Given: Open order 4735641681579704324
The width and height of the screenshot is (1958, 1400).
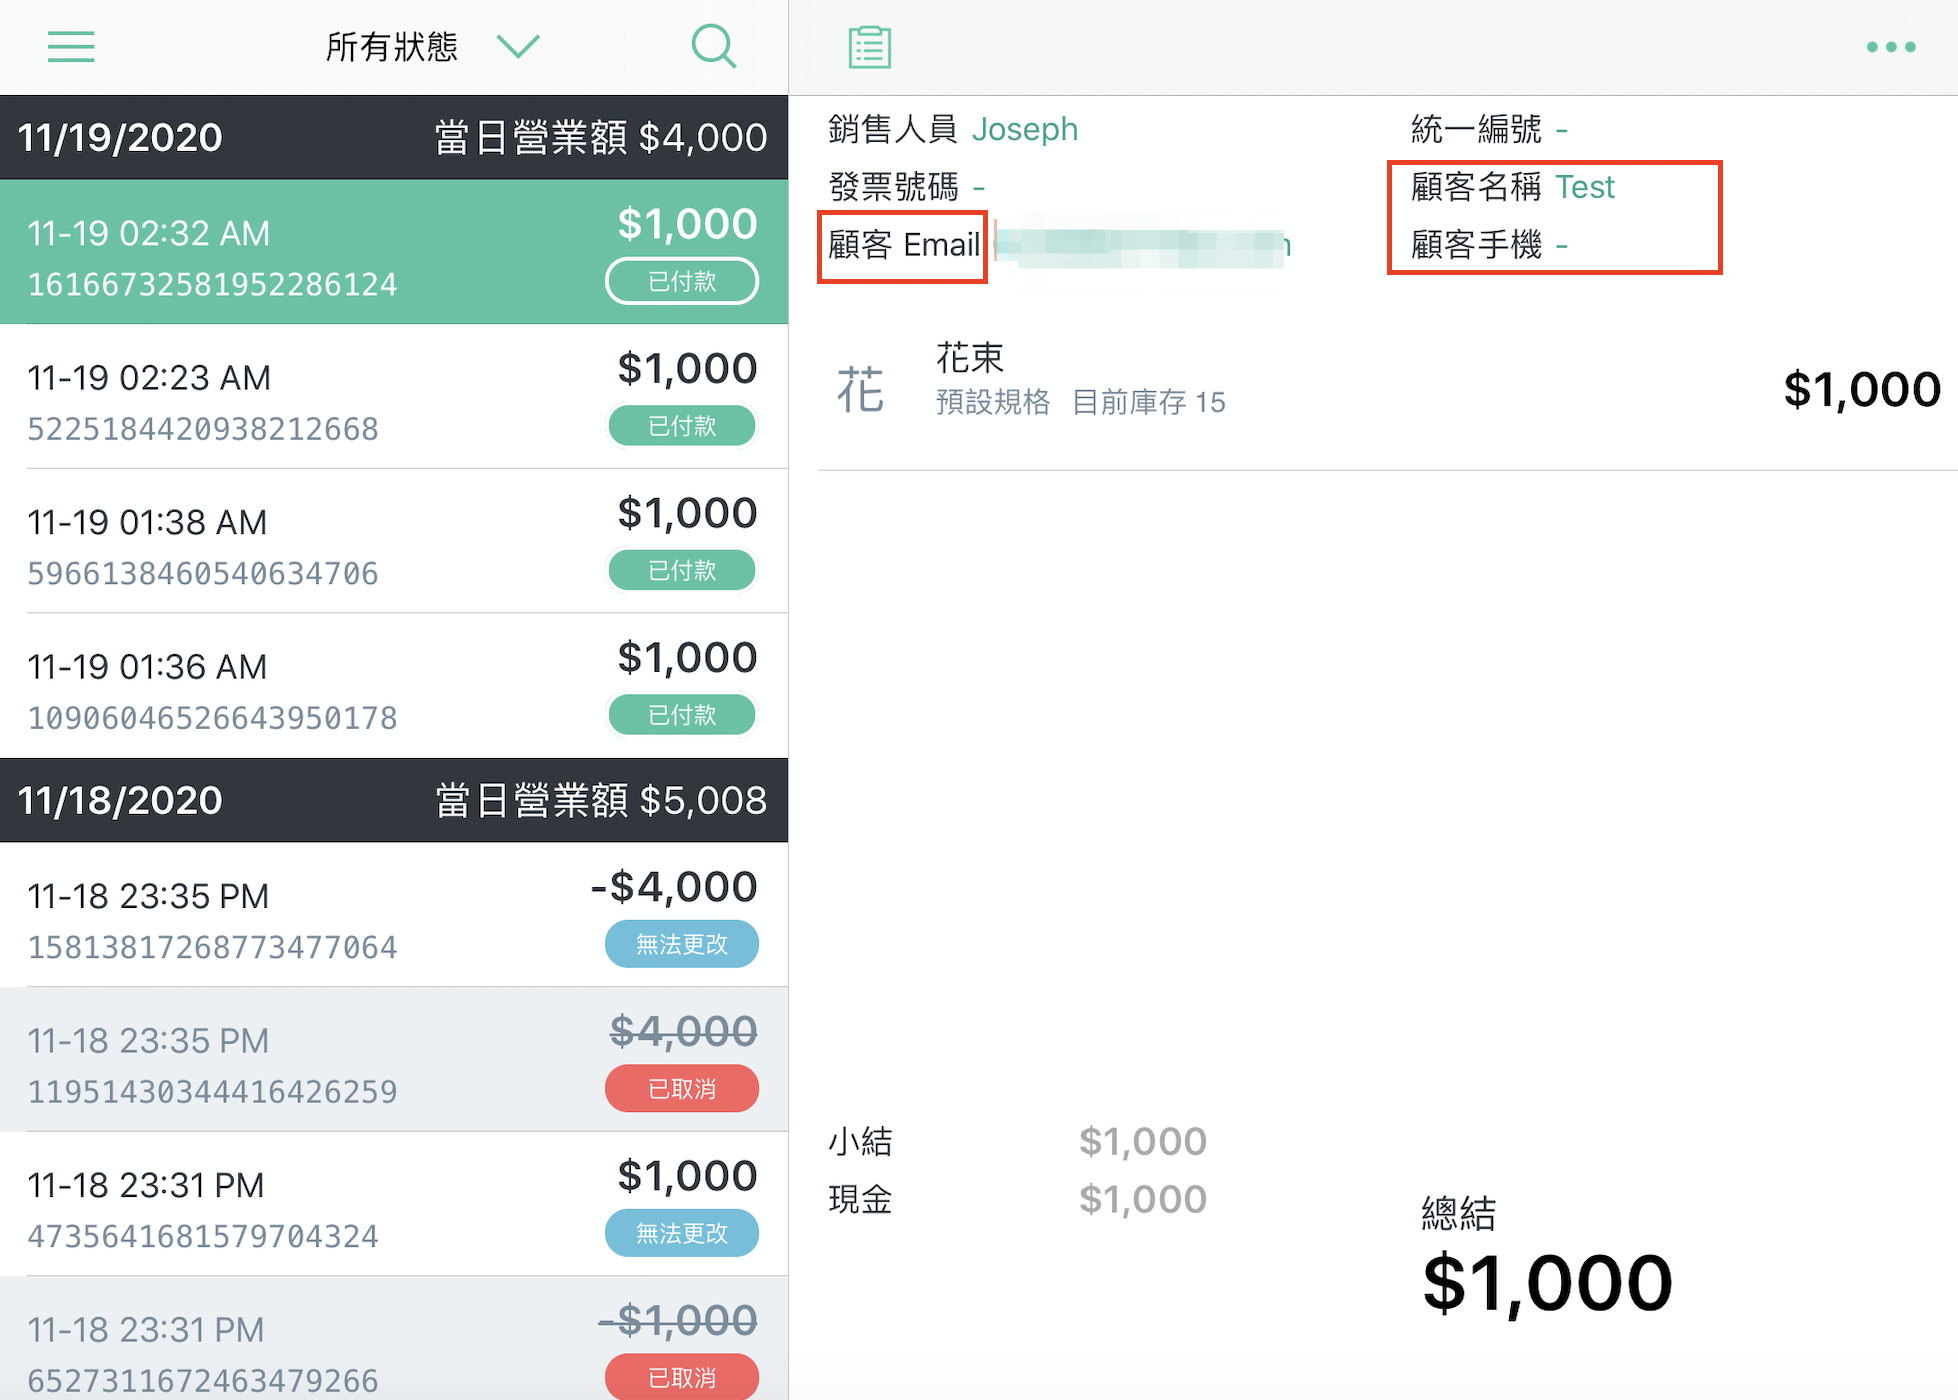Looking at the screenshot, I should click(x=394, y=1204).
